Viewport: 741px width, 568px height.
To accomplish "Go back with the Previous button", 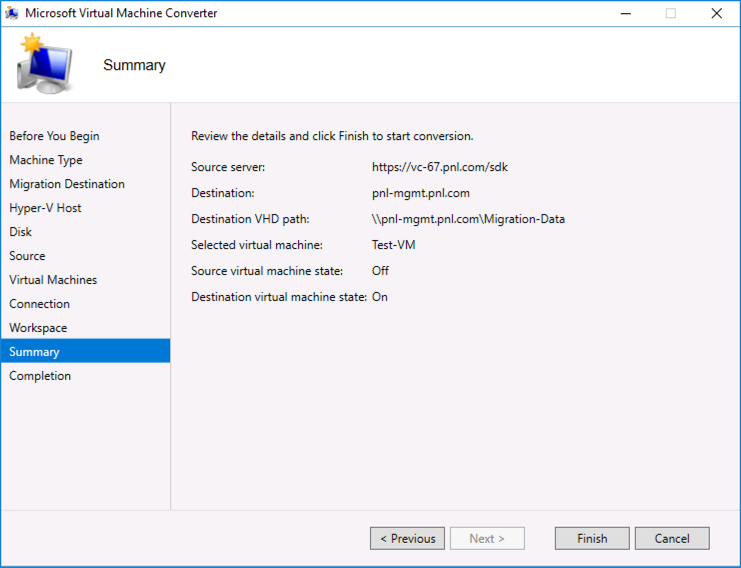I will tap(407, 539).
